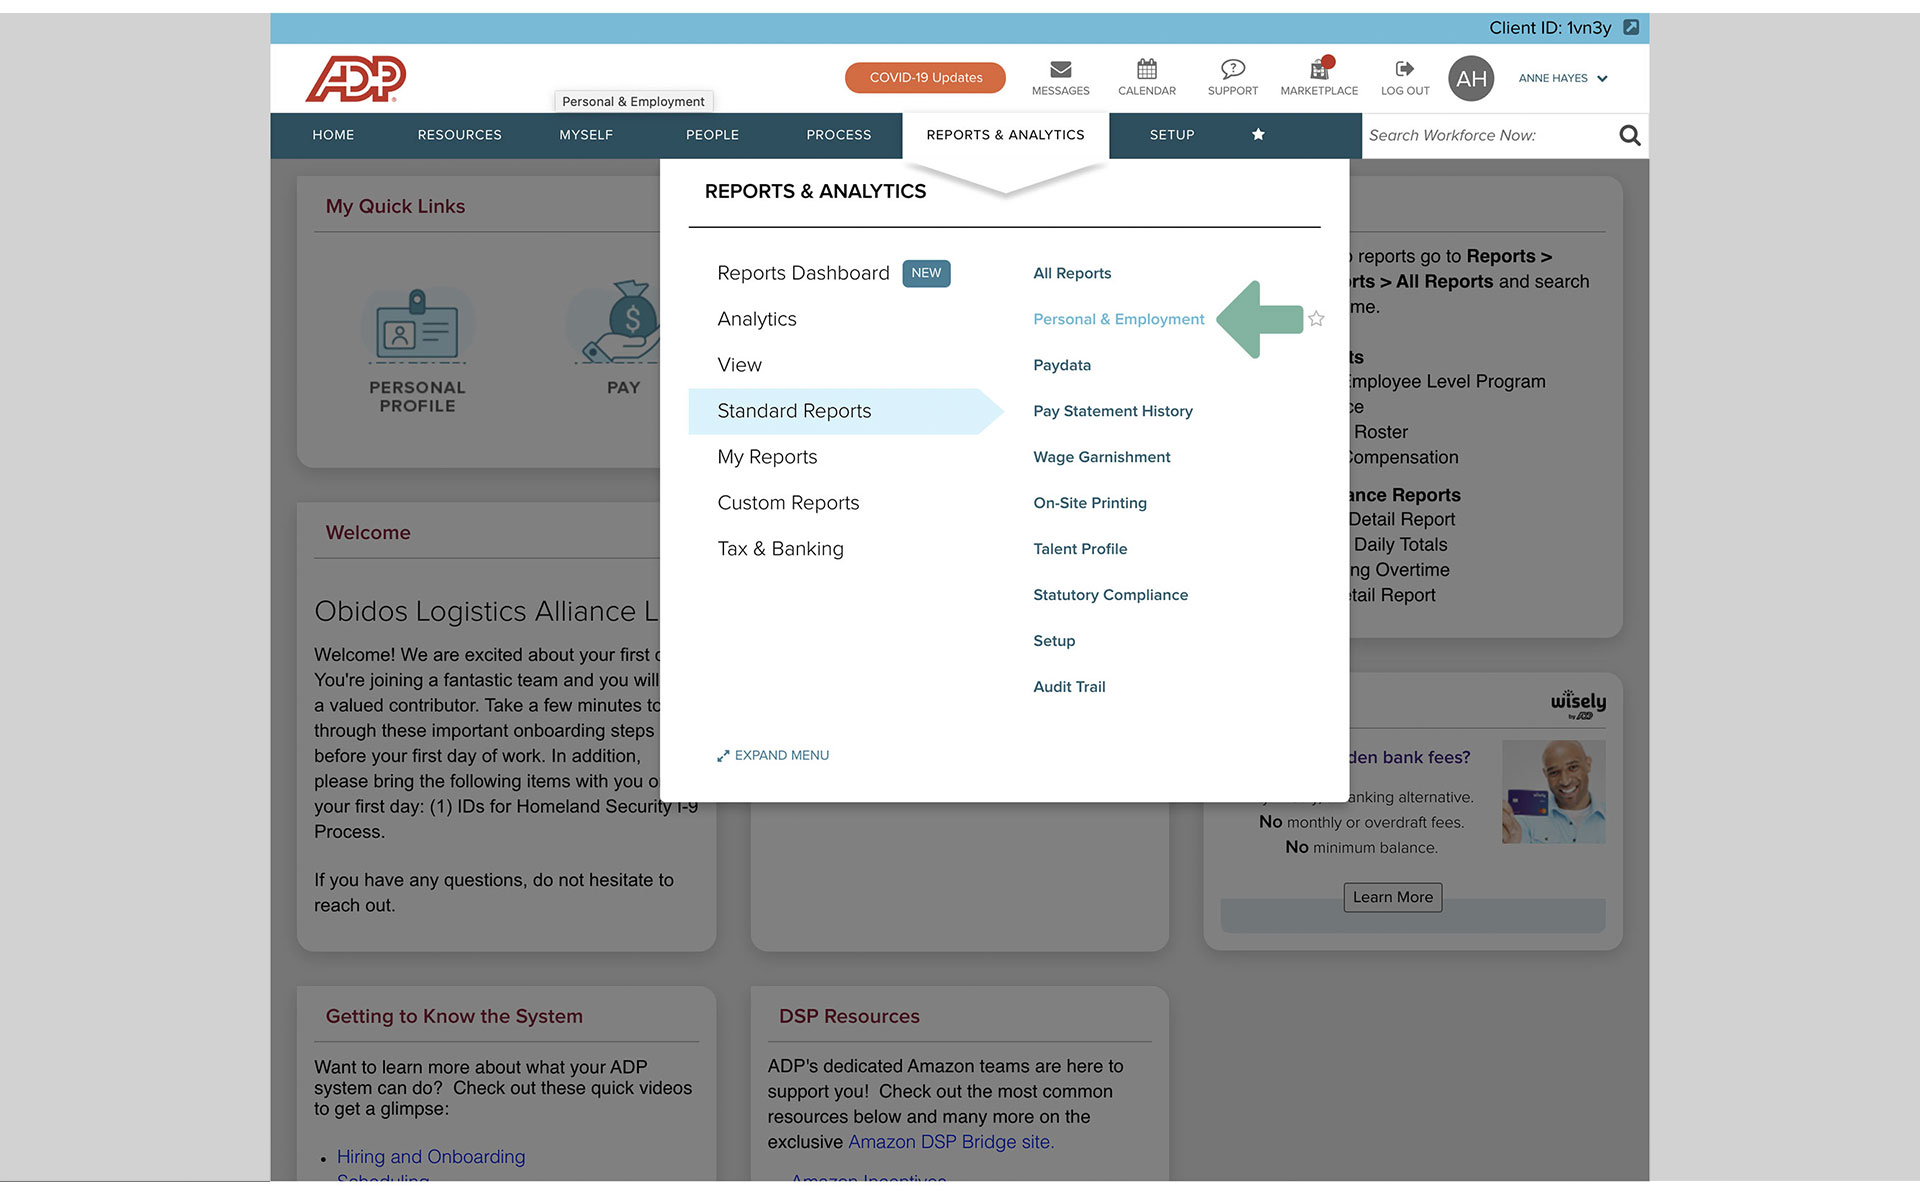
Task: Click the Expand Menu arrows icon
Action: (x=723, y=756)
